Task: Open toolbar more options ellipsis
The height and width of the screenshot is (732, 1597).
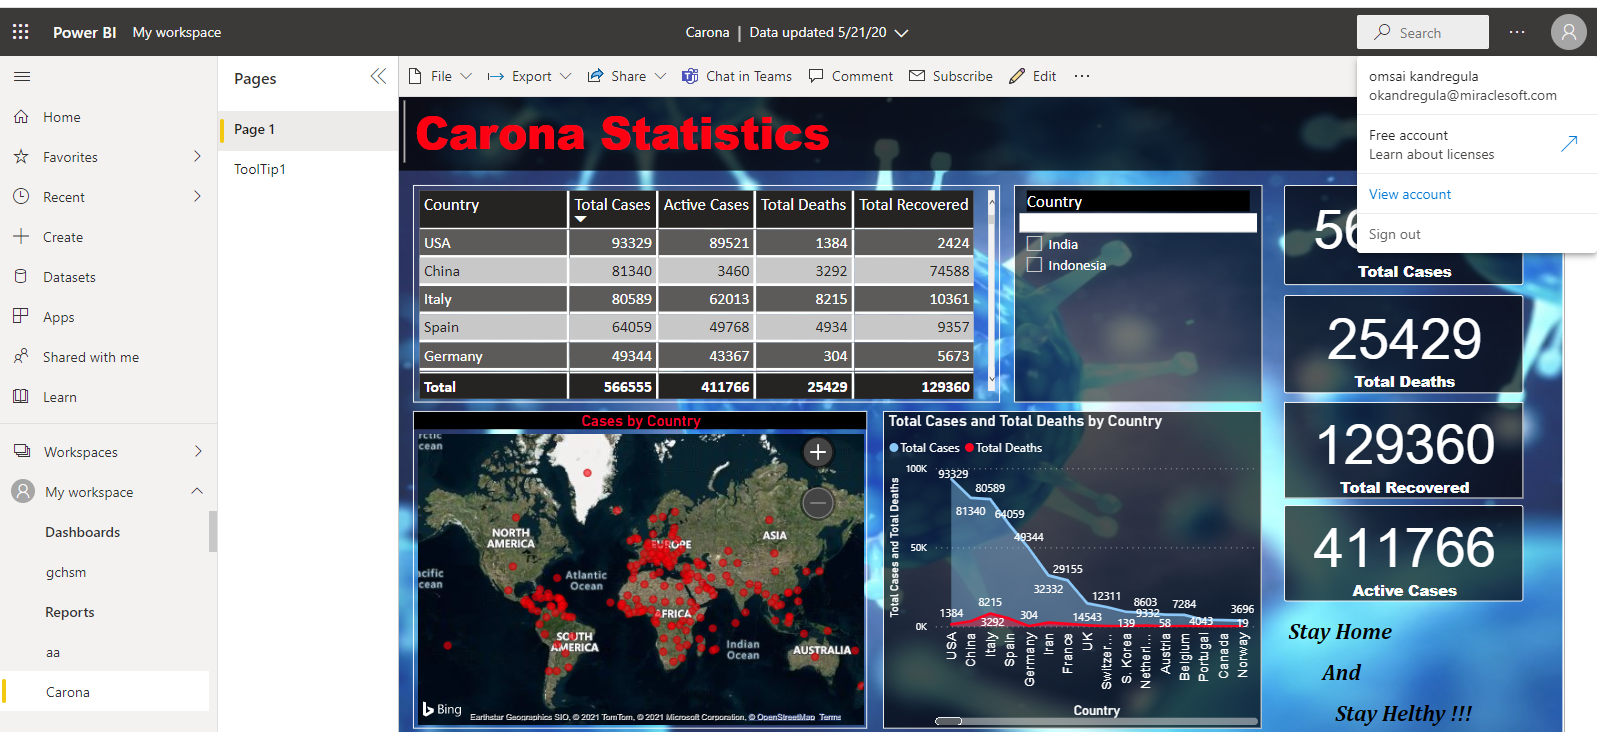Action: click(1082, 76)
